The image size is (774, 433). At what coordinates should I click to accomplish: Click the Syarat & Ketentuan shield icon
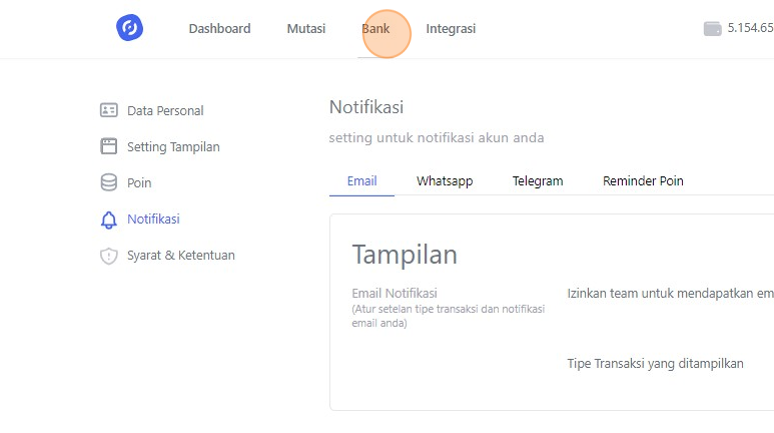point(109,256)
